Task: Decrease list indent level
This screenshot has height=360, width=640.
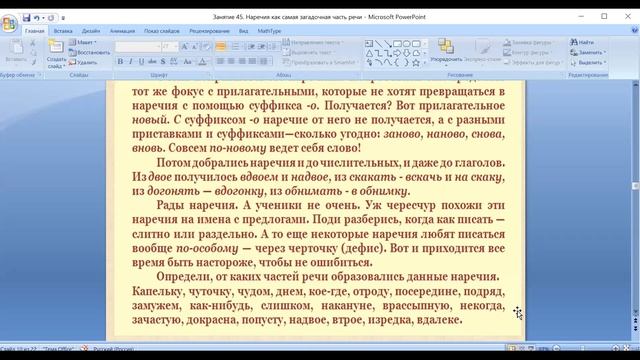Action: tap(251, 47)
